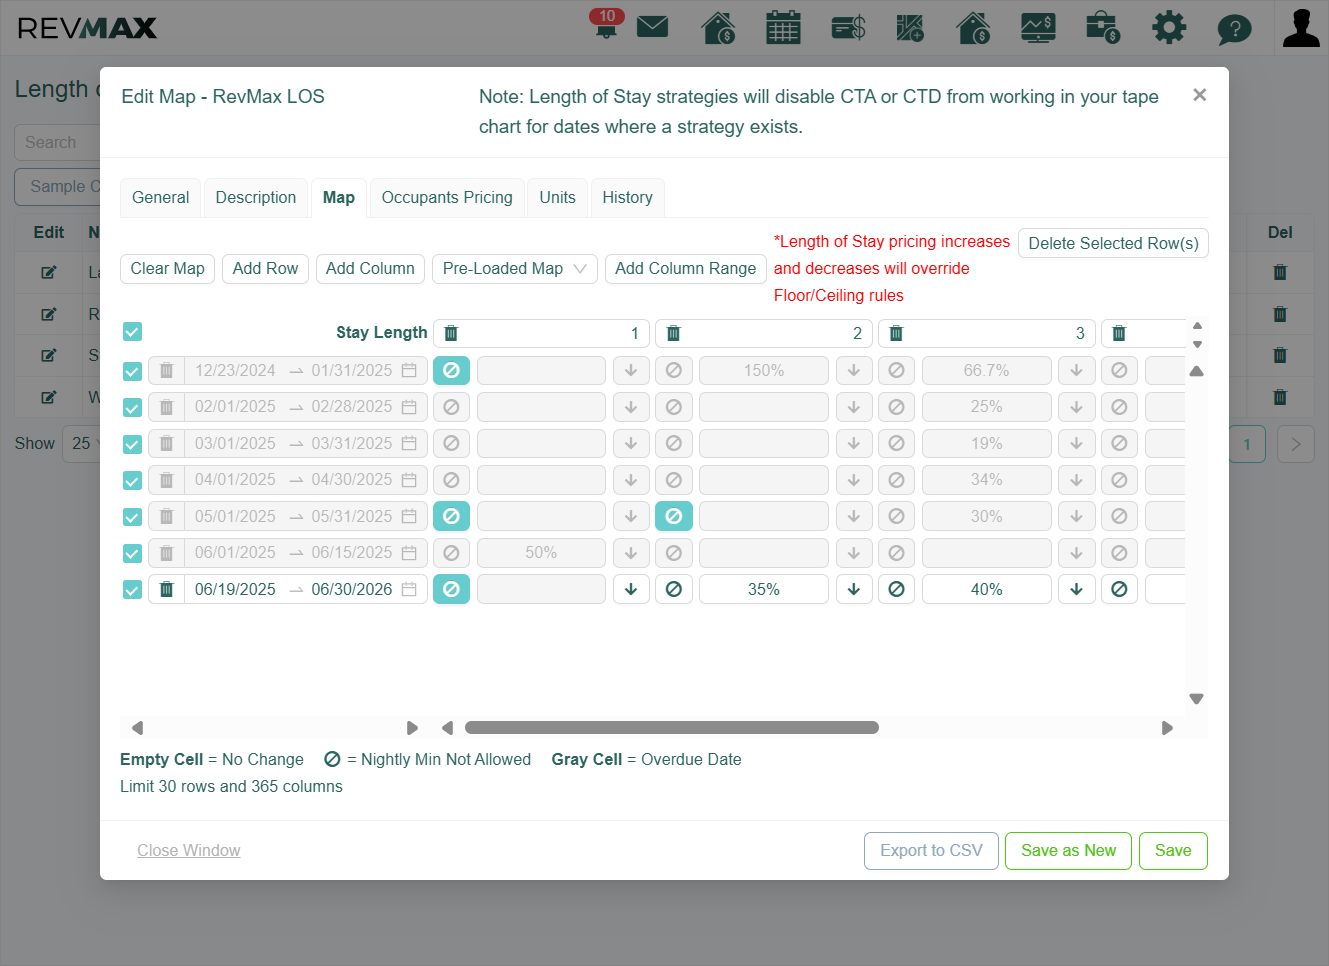Toggle not-allowed for 12/23/2024 row, column 1
This screenshot has width=1329, height=966.
click(451, 370)
